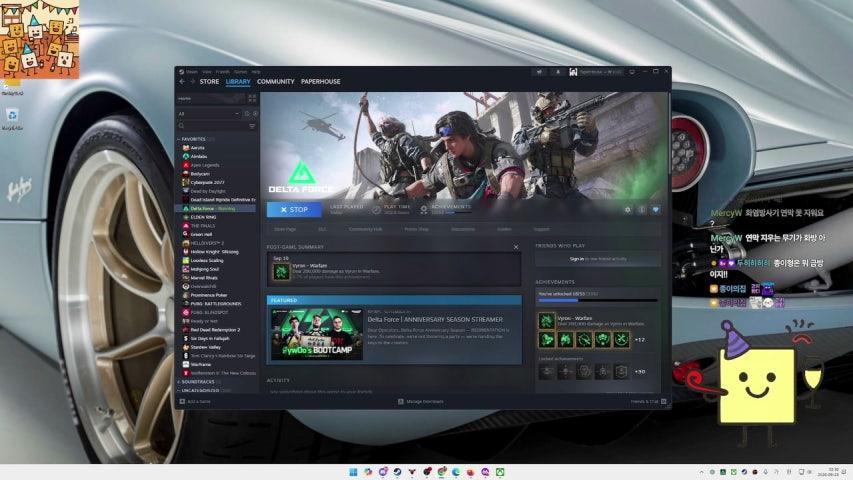853x480 pixels.
Task: Click the recent activity clock icon in the sidebar
Action: click(x=247, y=114)
